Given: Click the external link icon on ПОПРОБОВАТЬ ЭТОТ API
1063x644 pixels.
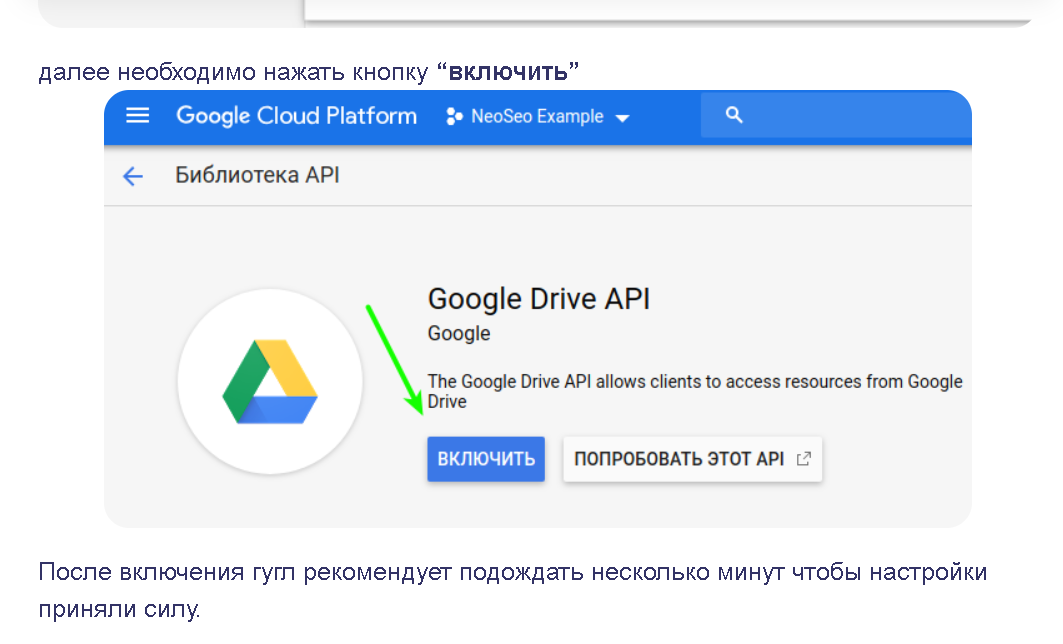Looking at the screenshot, I should 803,459.
